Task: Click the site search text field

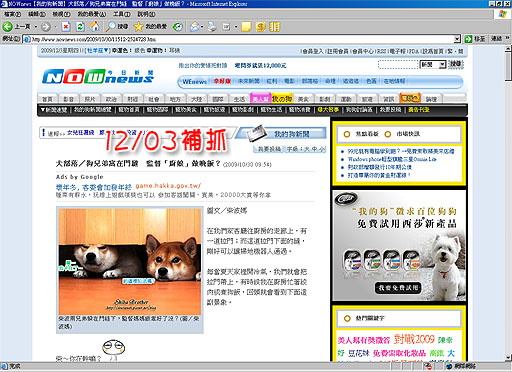Action: point(398,64)
